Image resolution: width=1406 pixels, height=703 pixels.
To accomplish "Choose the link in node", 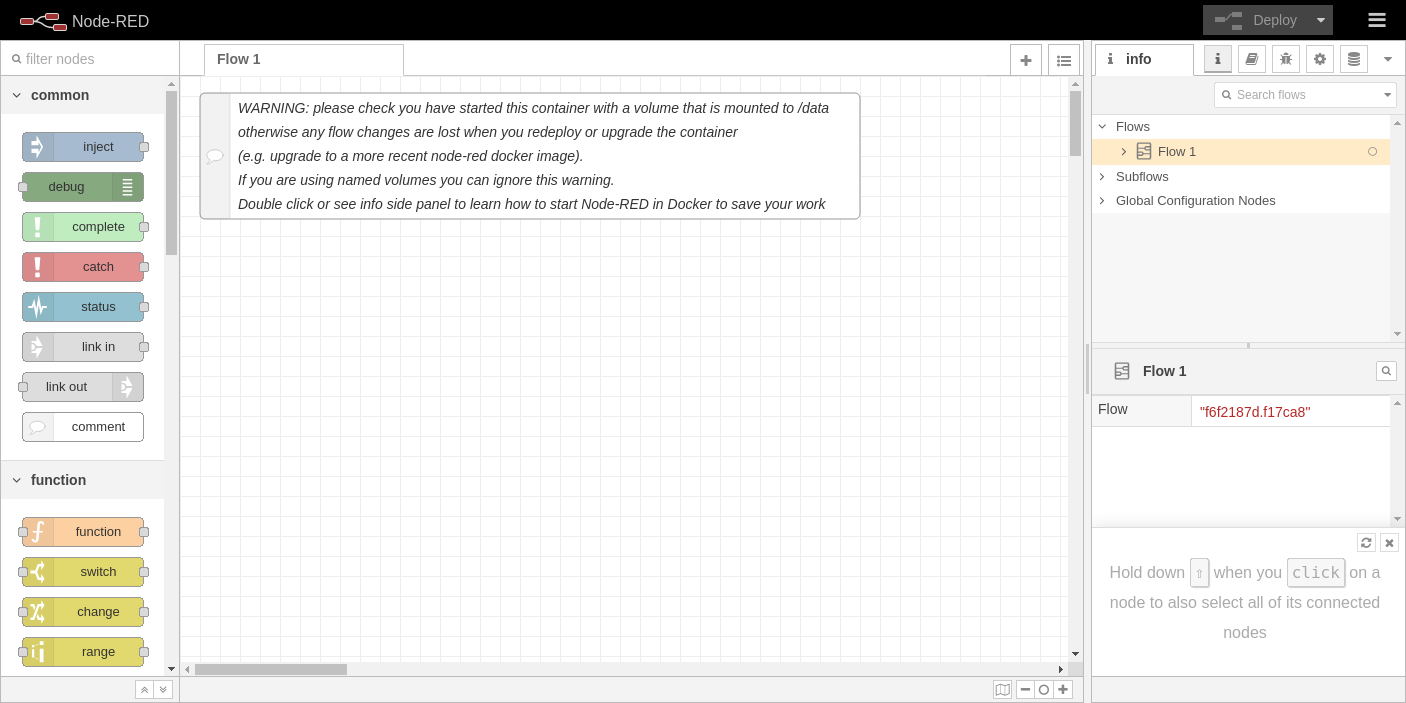I will (x=83, y=347).
